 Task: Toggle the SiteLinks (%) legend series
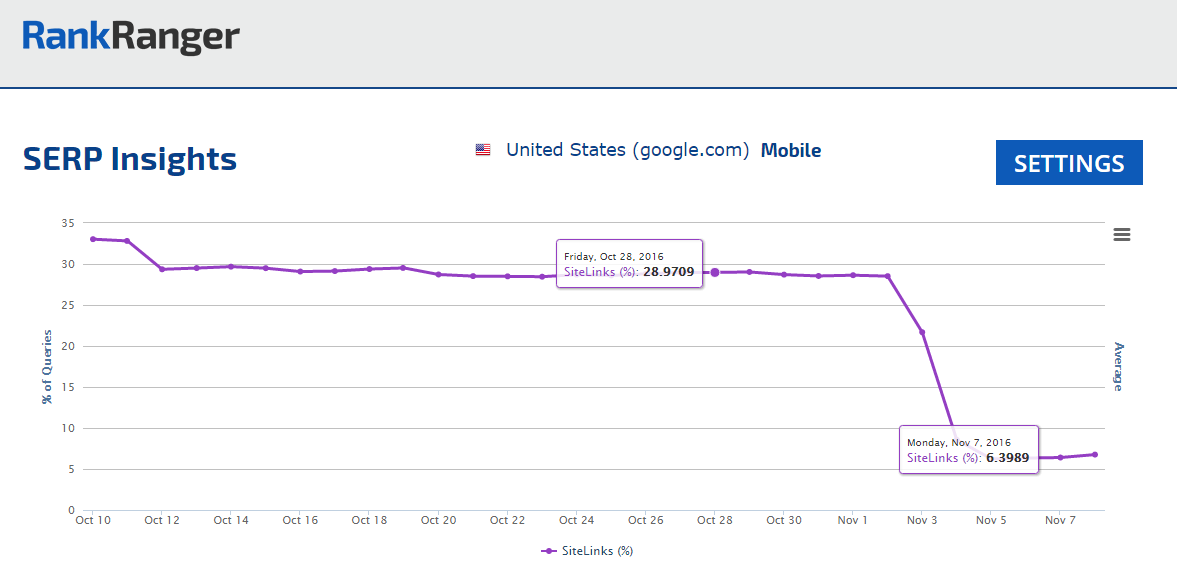[588, 550]
